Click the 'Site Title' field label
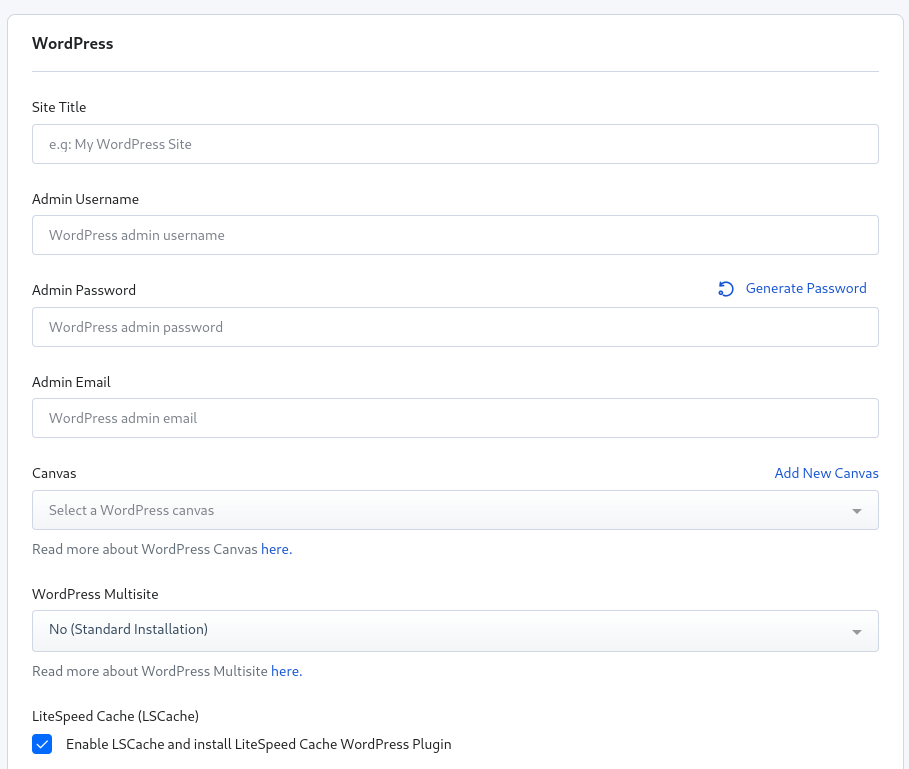 click(59, 107)
